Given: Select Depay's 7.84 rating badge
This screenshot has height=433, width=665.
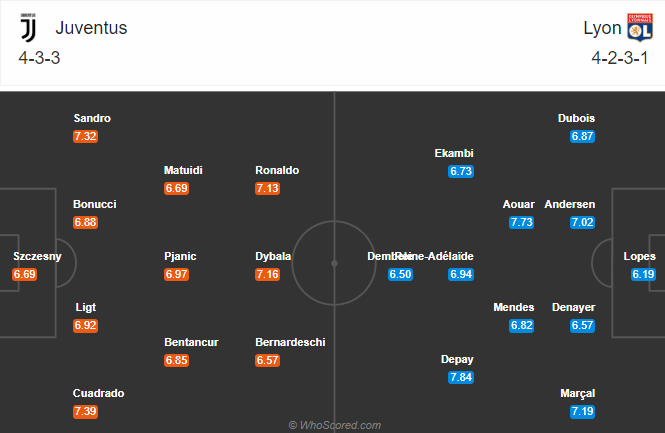Looking at the screenshot, I should click(x=461, y=377).
